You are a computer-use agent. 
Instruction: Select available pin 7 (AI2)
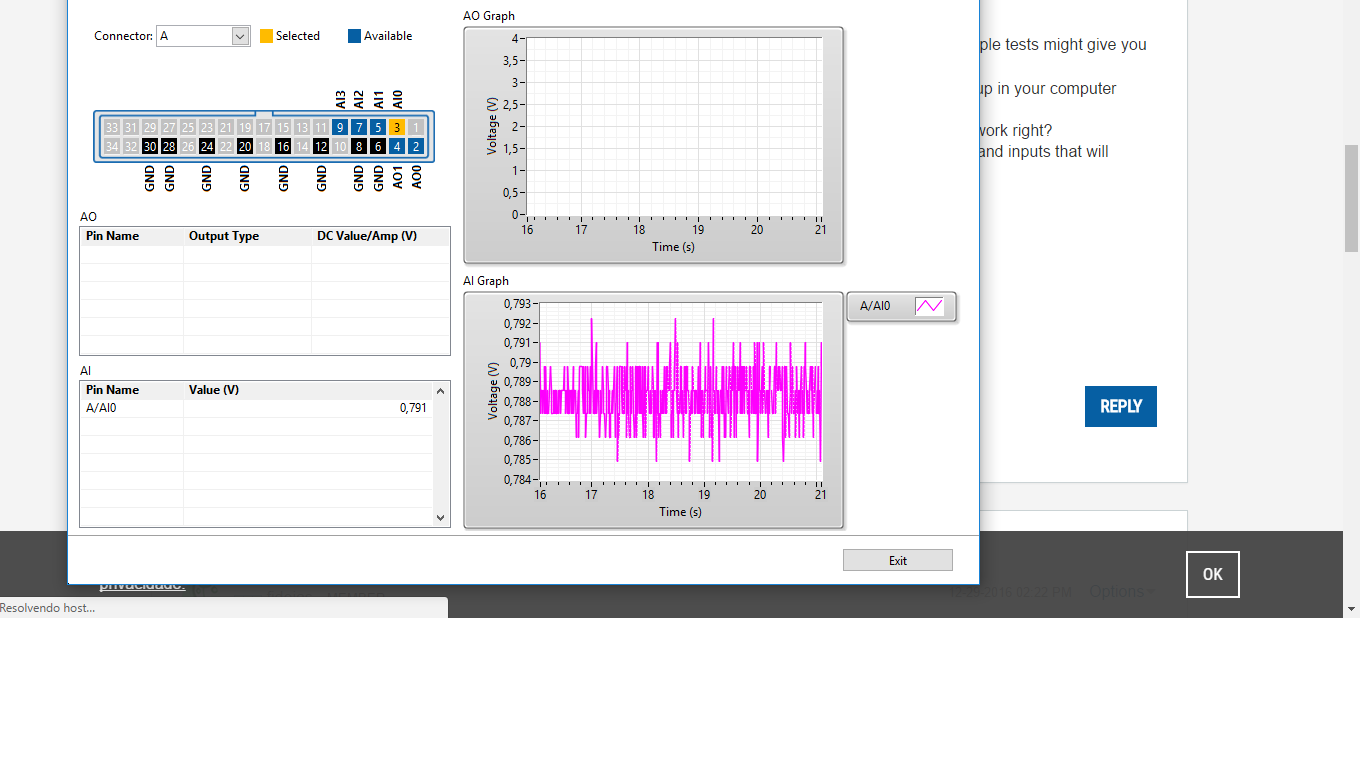359,127
